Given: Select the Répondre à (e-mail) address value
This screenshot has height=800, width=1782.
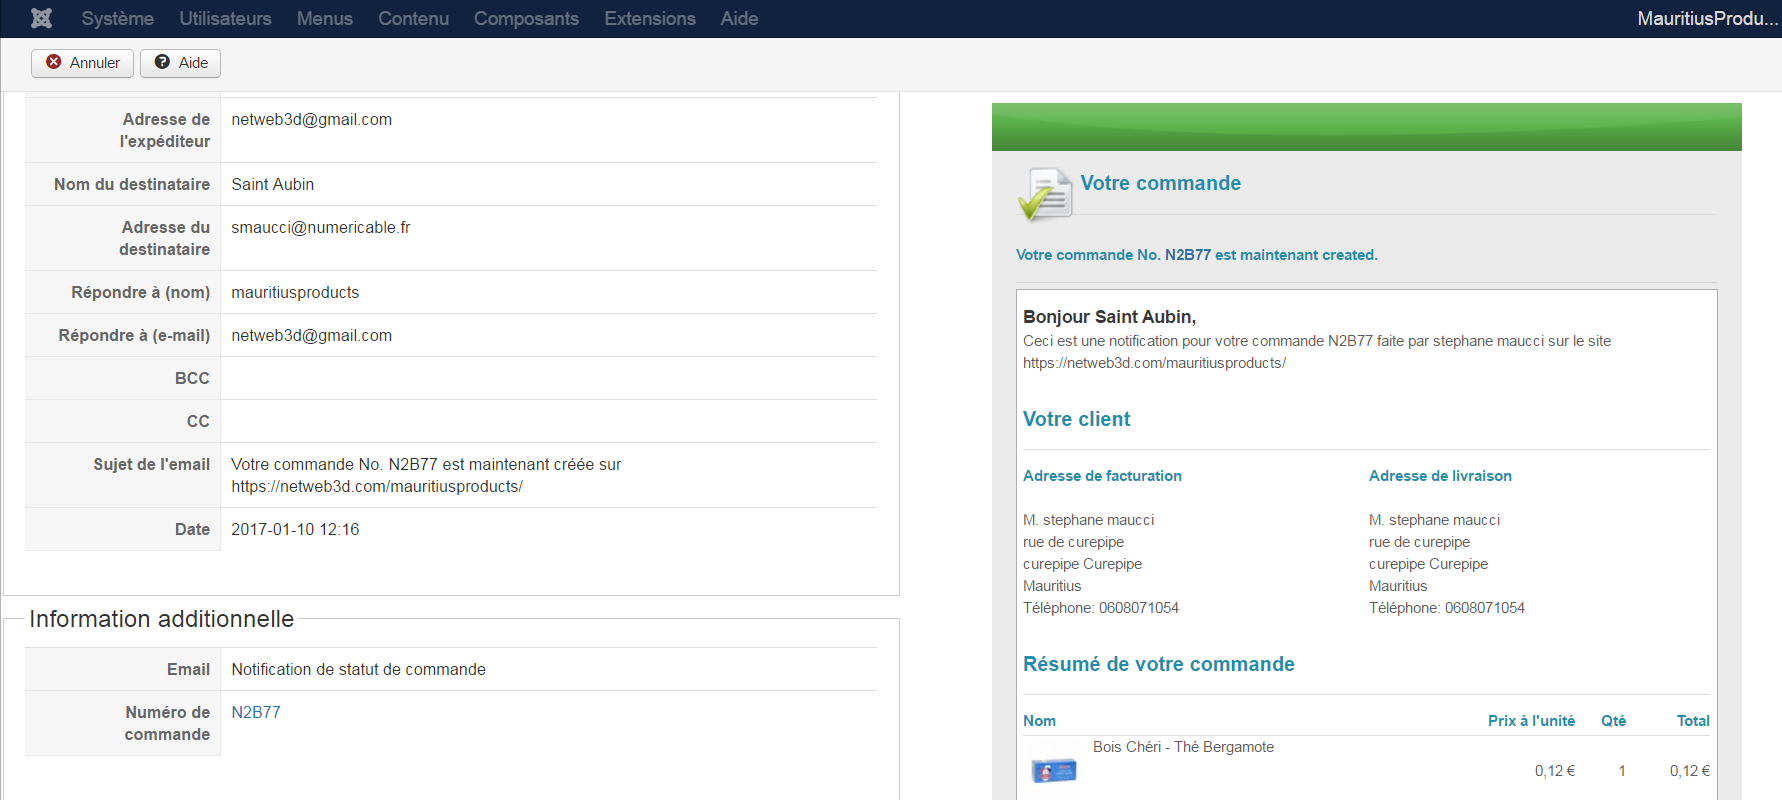Looking at the screenshot, I should pyautogui.click(x=312, y=335).
